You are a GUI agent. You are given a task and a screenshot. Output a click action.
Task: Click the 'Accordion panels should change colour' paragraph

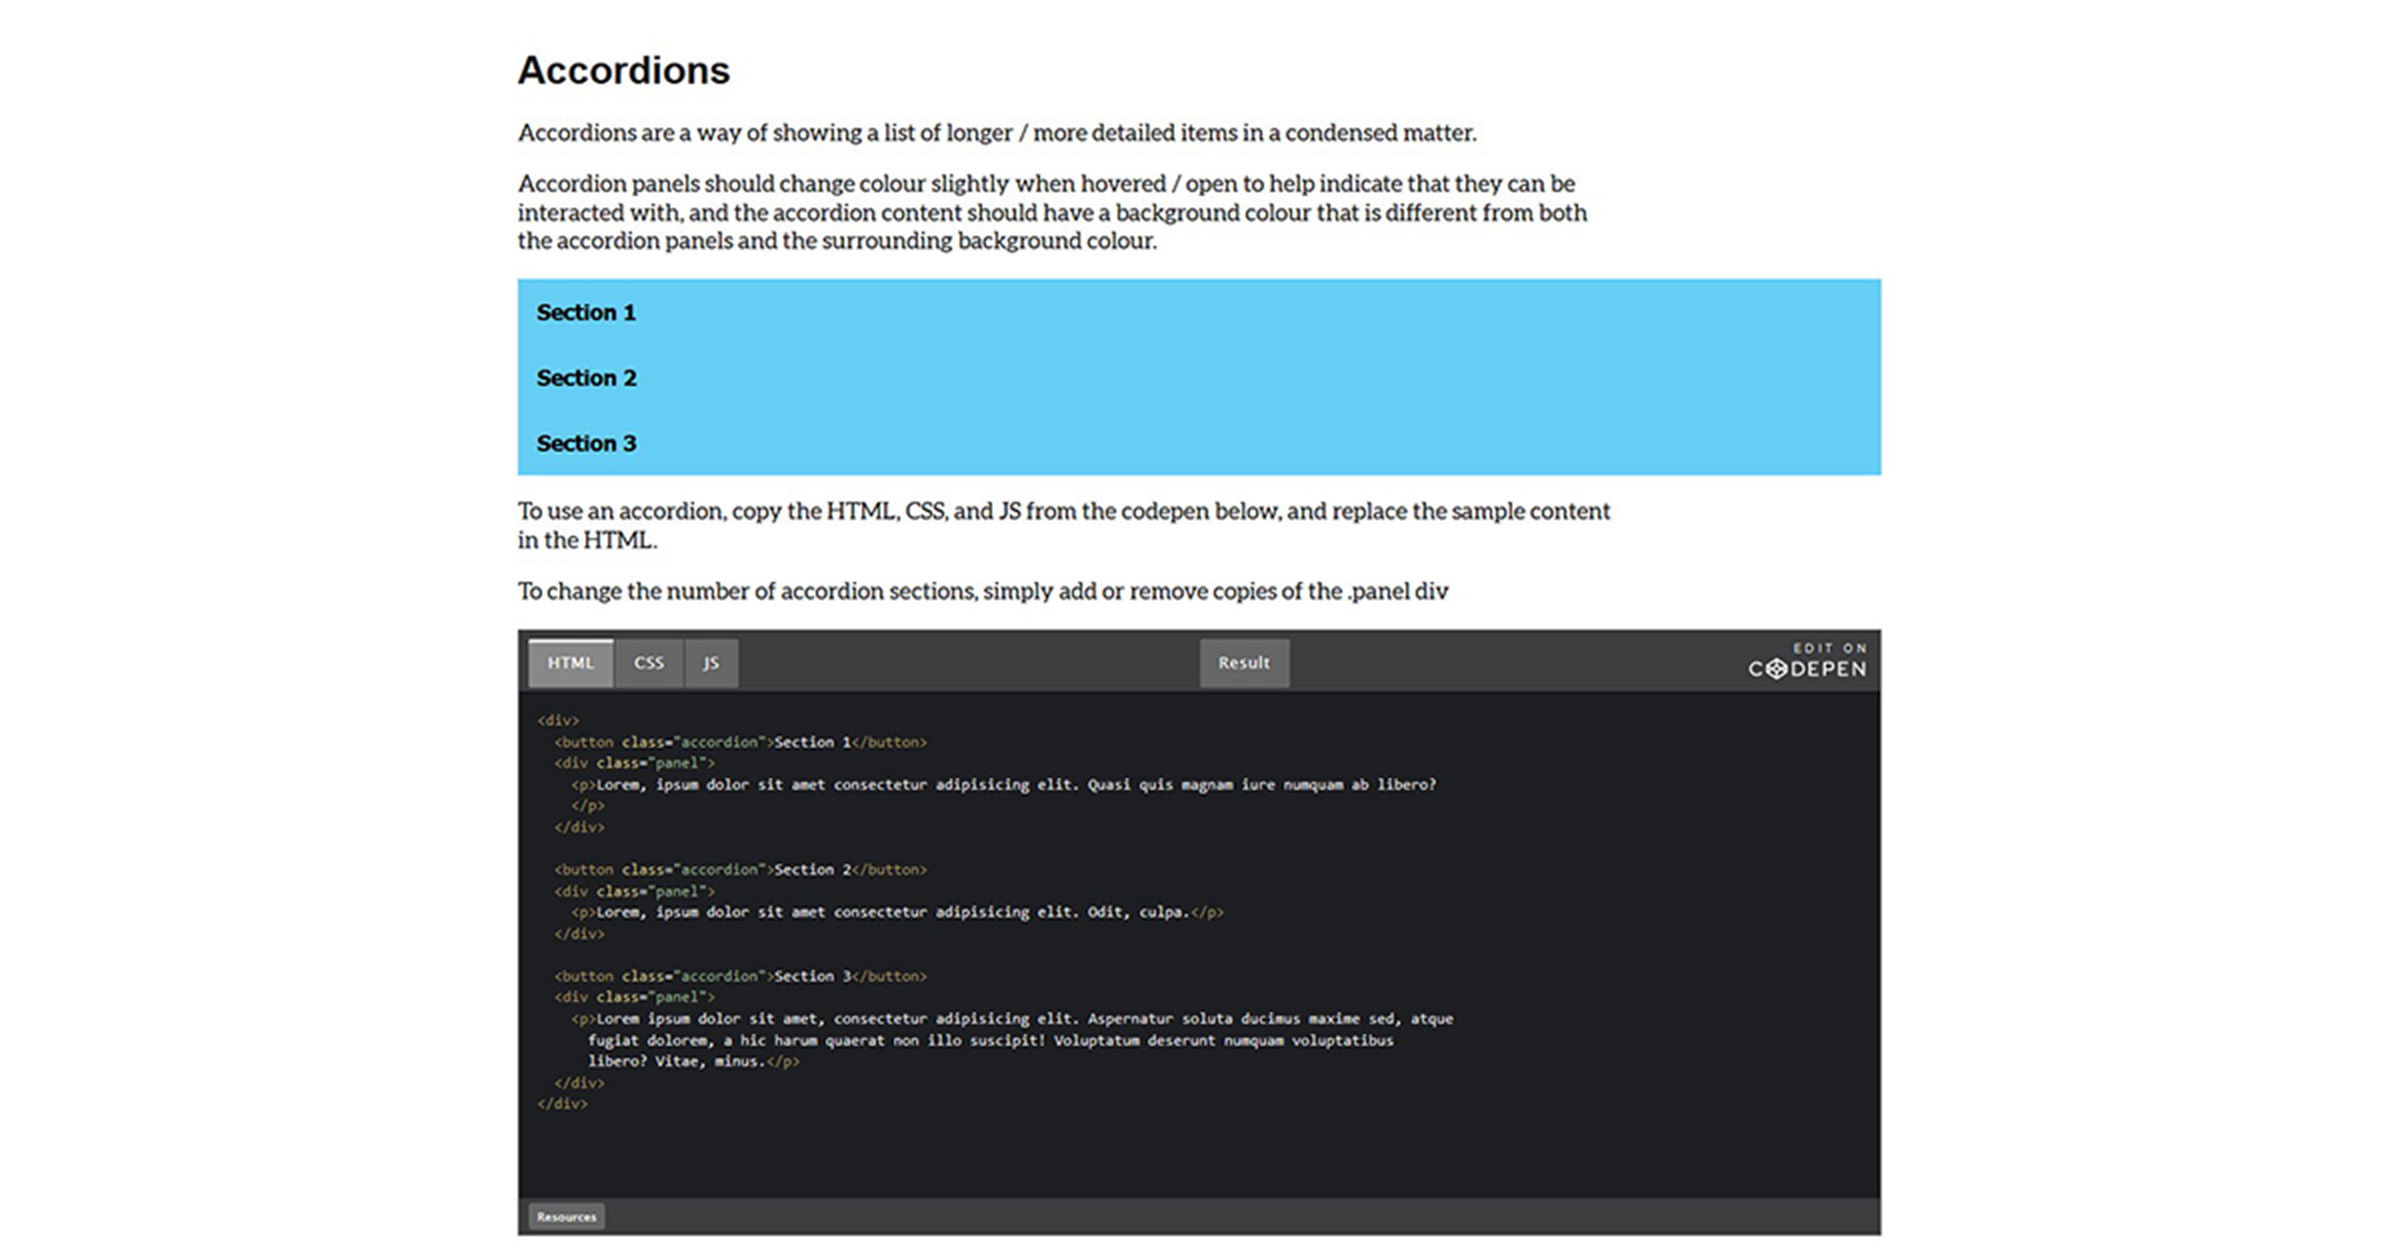1050,212
